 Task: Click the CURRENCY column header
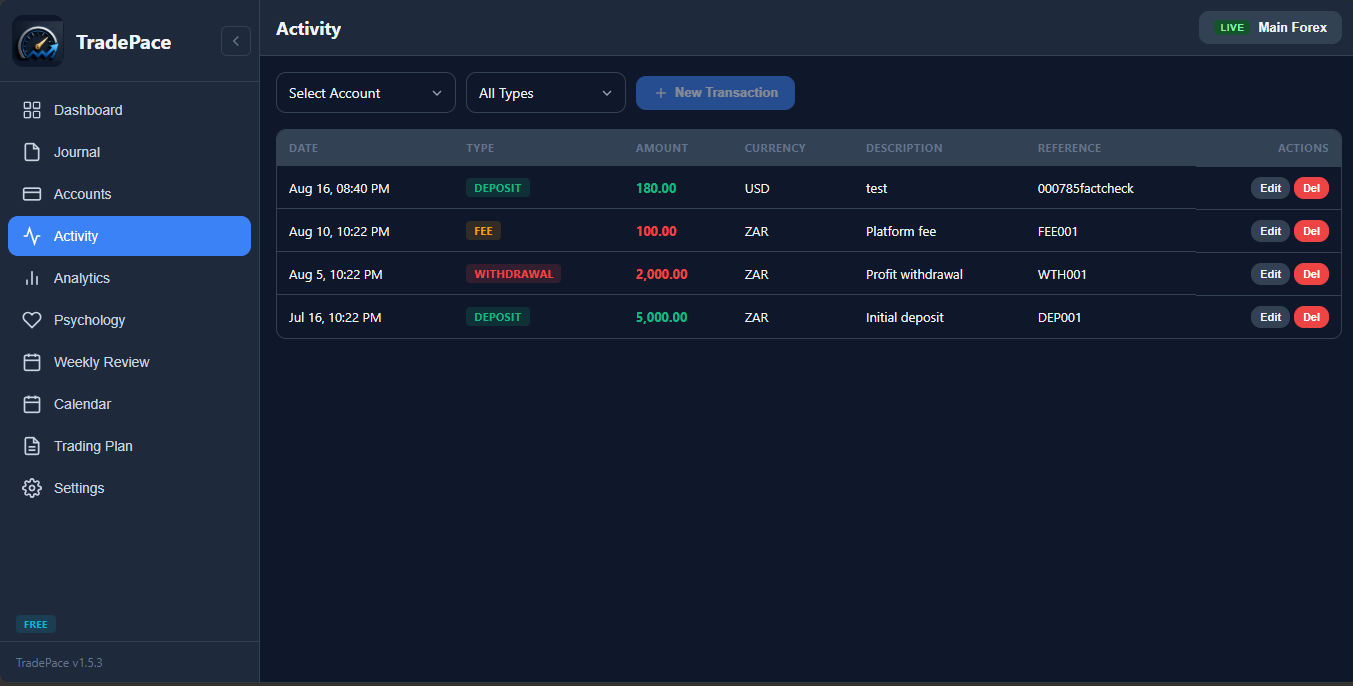[775, 148]
